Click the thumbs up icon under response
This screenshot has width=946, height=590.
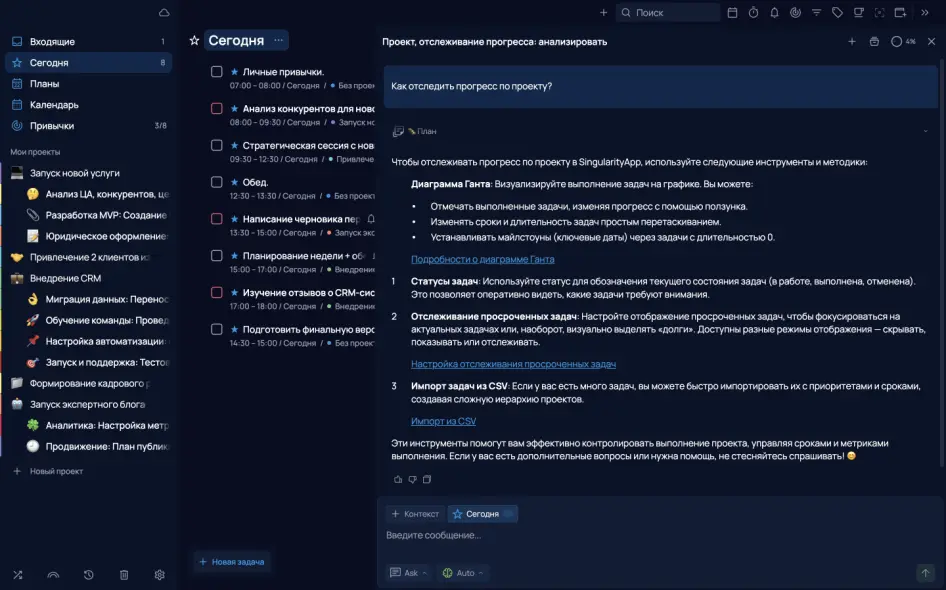click(397, 480)
